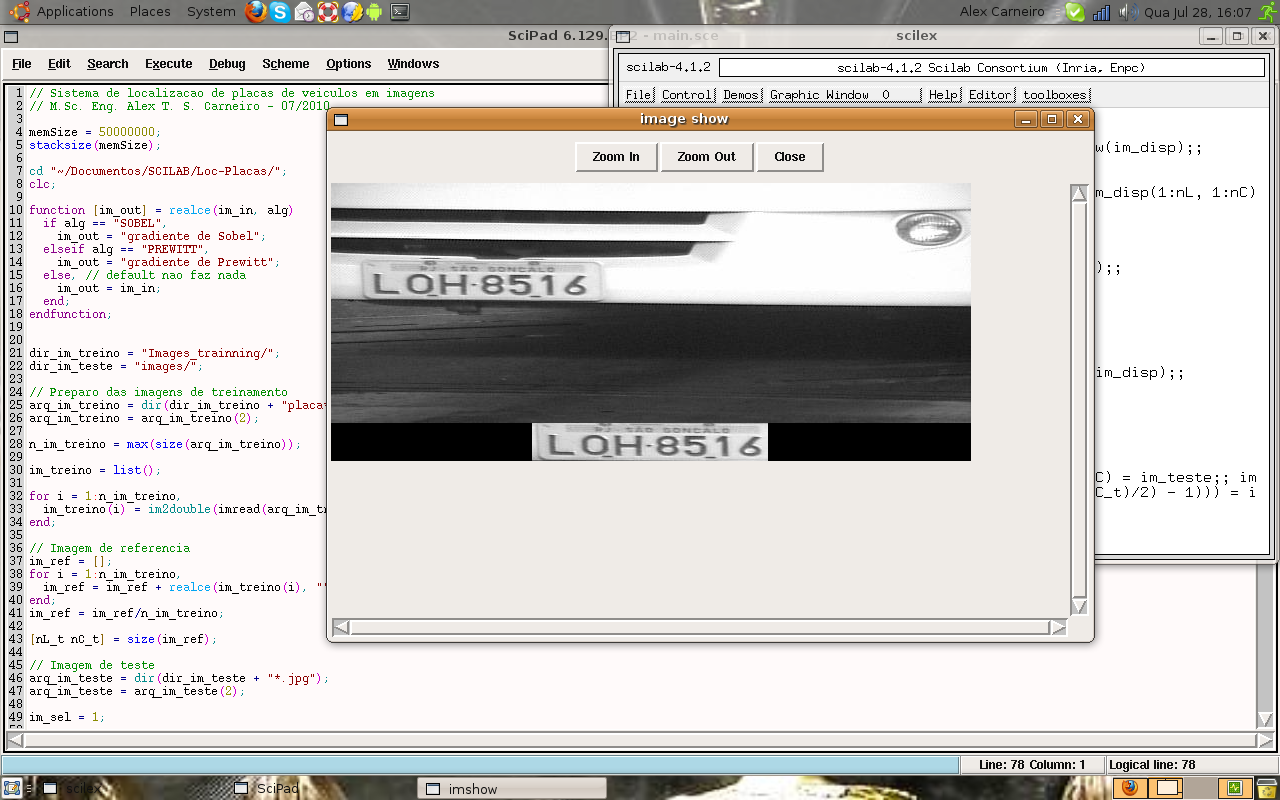Open the SeaMonkey browser from the top panel
Image resolution: width=1280 pixels, height=800 pixels.
(352, 12)
